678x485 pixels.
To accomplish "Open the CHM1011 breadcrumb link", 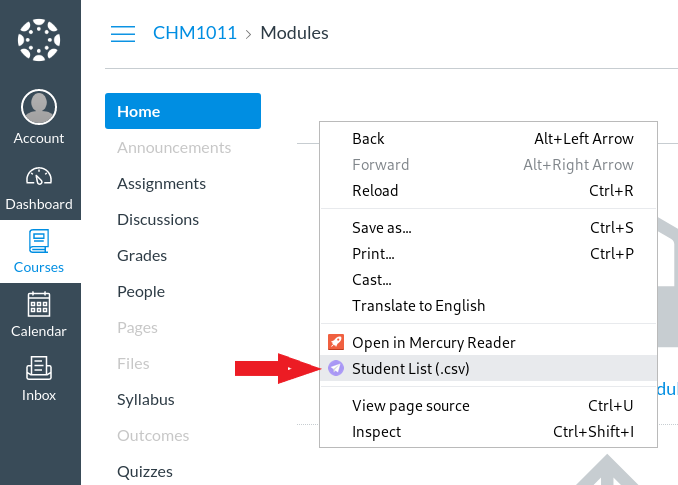I will pyautogui.click(x=194, y=33).
